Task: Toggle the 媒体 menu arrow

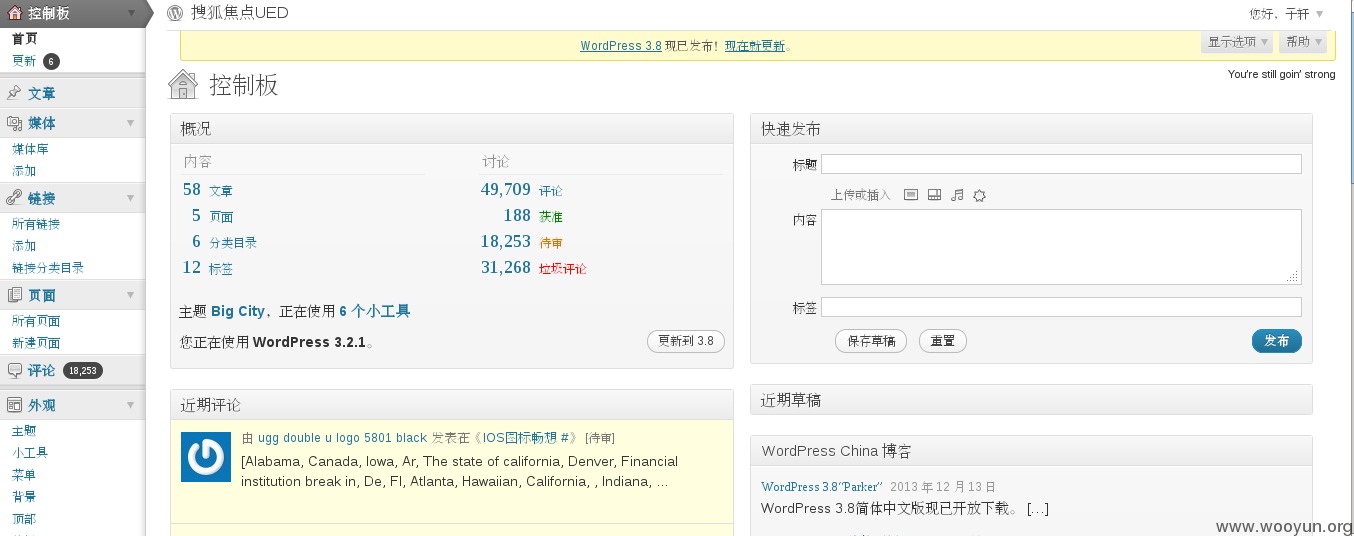Action: click(x=130, y=123)
